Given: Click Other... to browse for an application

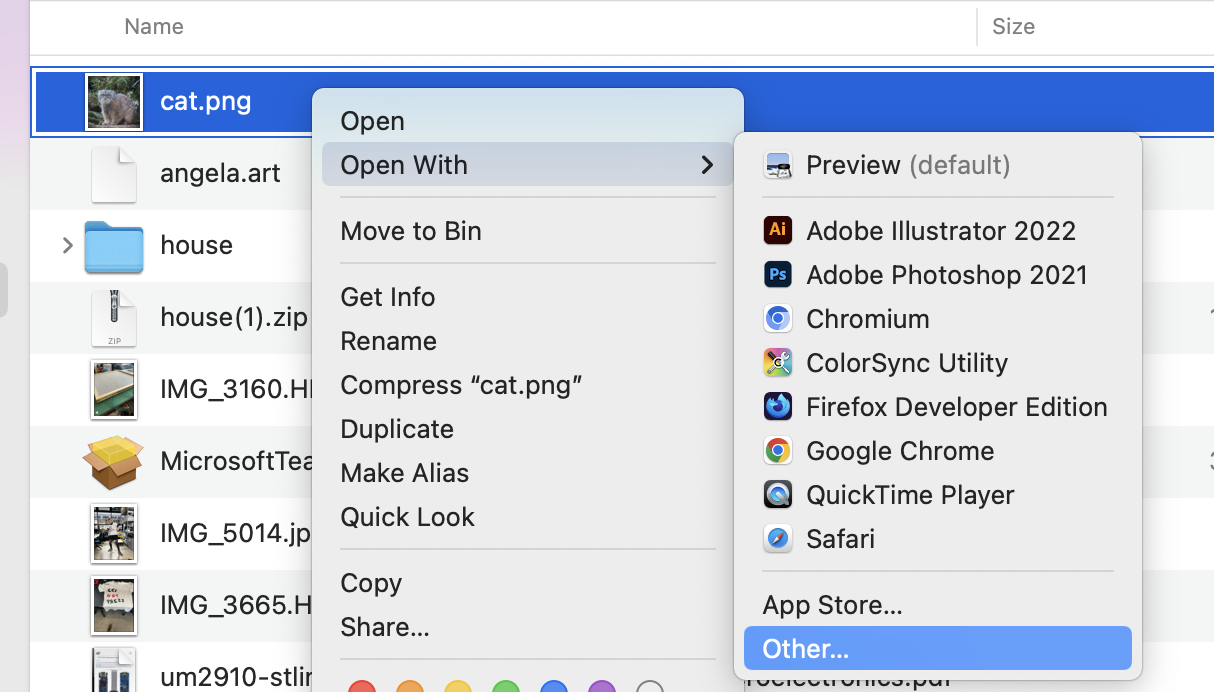Looking at the screenshot, I should point(938,649).
